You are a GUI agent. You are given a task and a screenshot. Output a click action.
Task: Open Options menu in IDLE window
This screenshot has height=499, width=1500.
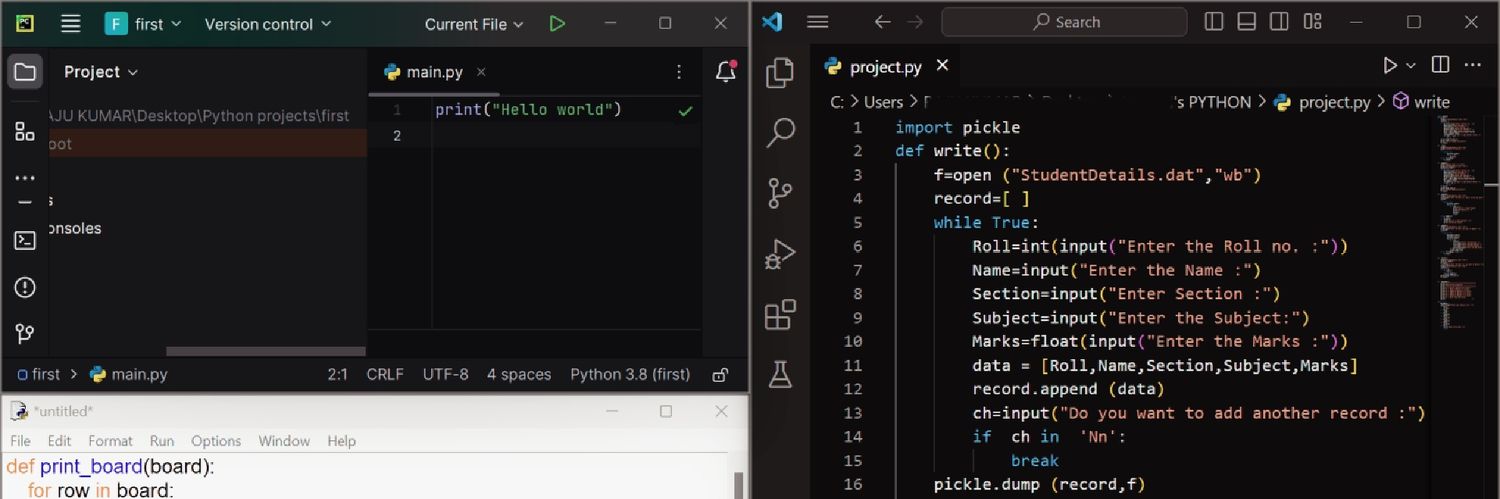[216, 441]
